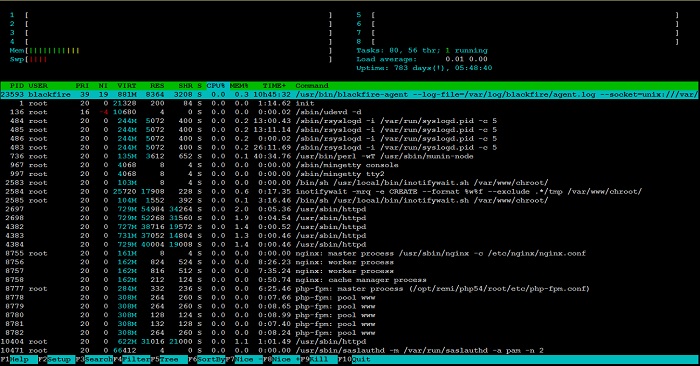Activate F4 Filter in the function bar
This screenshot has width=700, height=366.
point(131,359)
